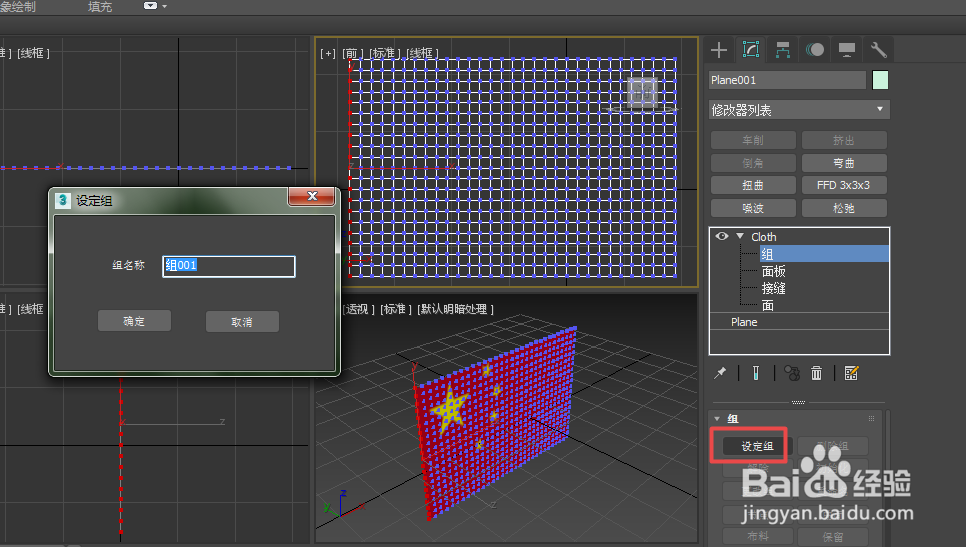Click the 设定组 button
Viewport: 966px width, 547px height.
[x=757, y=446]
